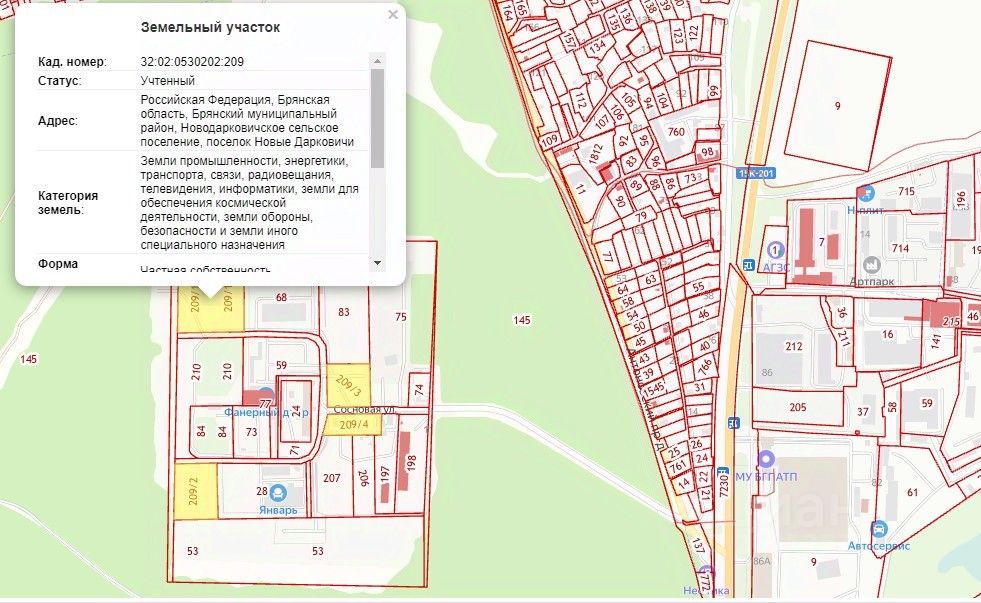Screen dimensions: 981x603
Task: Click the Сосновая ул street label
Action: point(363,409)
